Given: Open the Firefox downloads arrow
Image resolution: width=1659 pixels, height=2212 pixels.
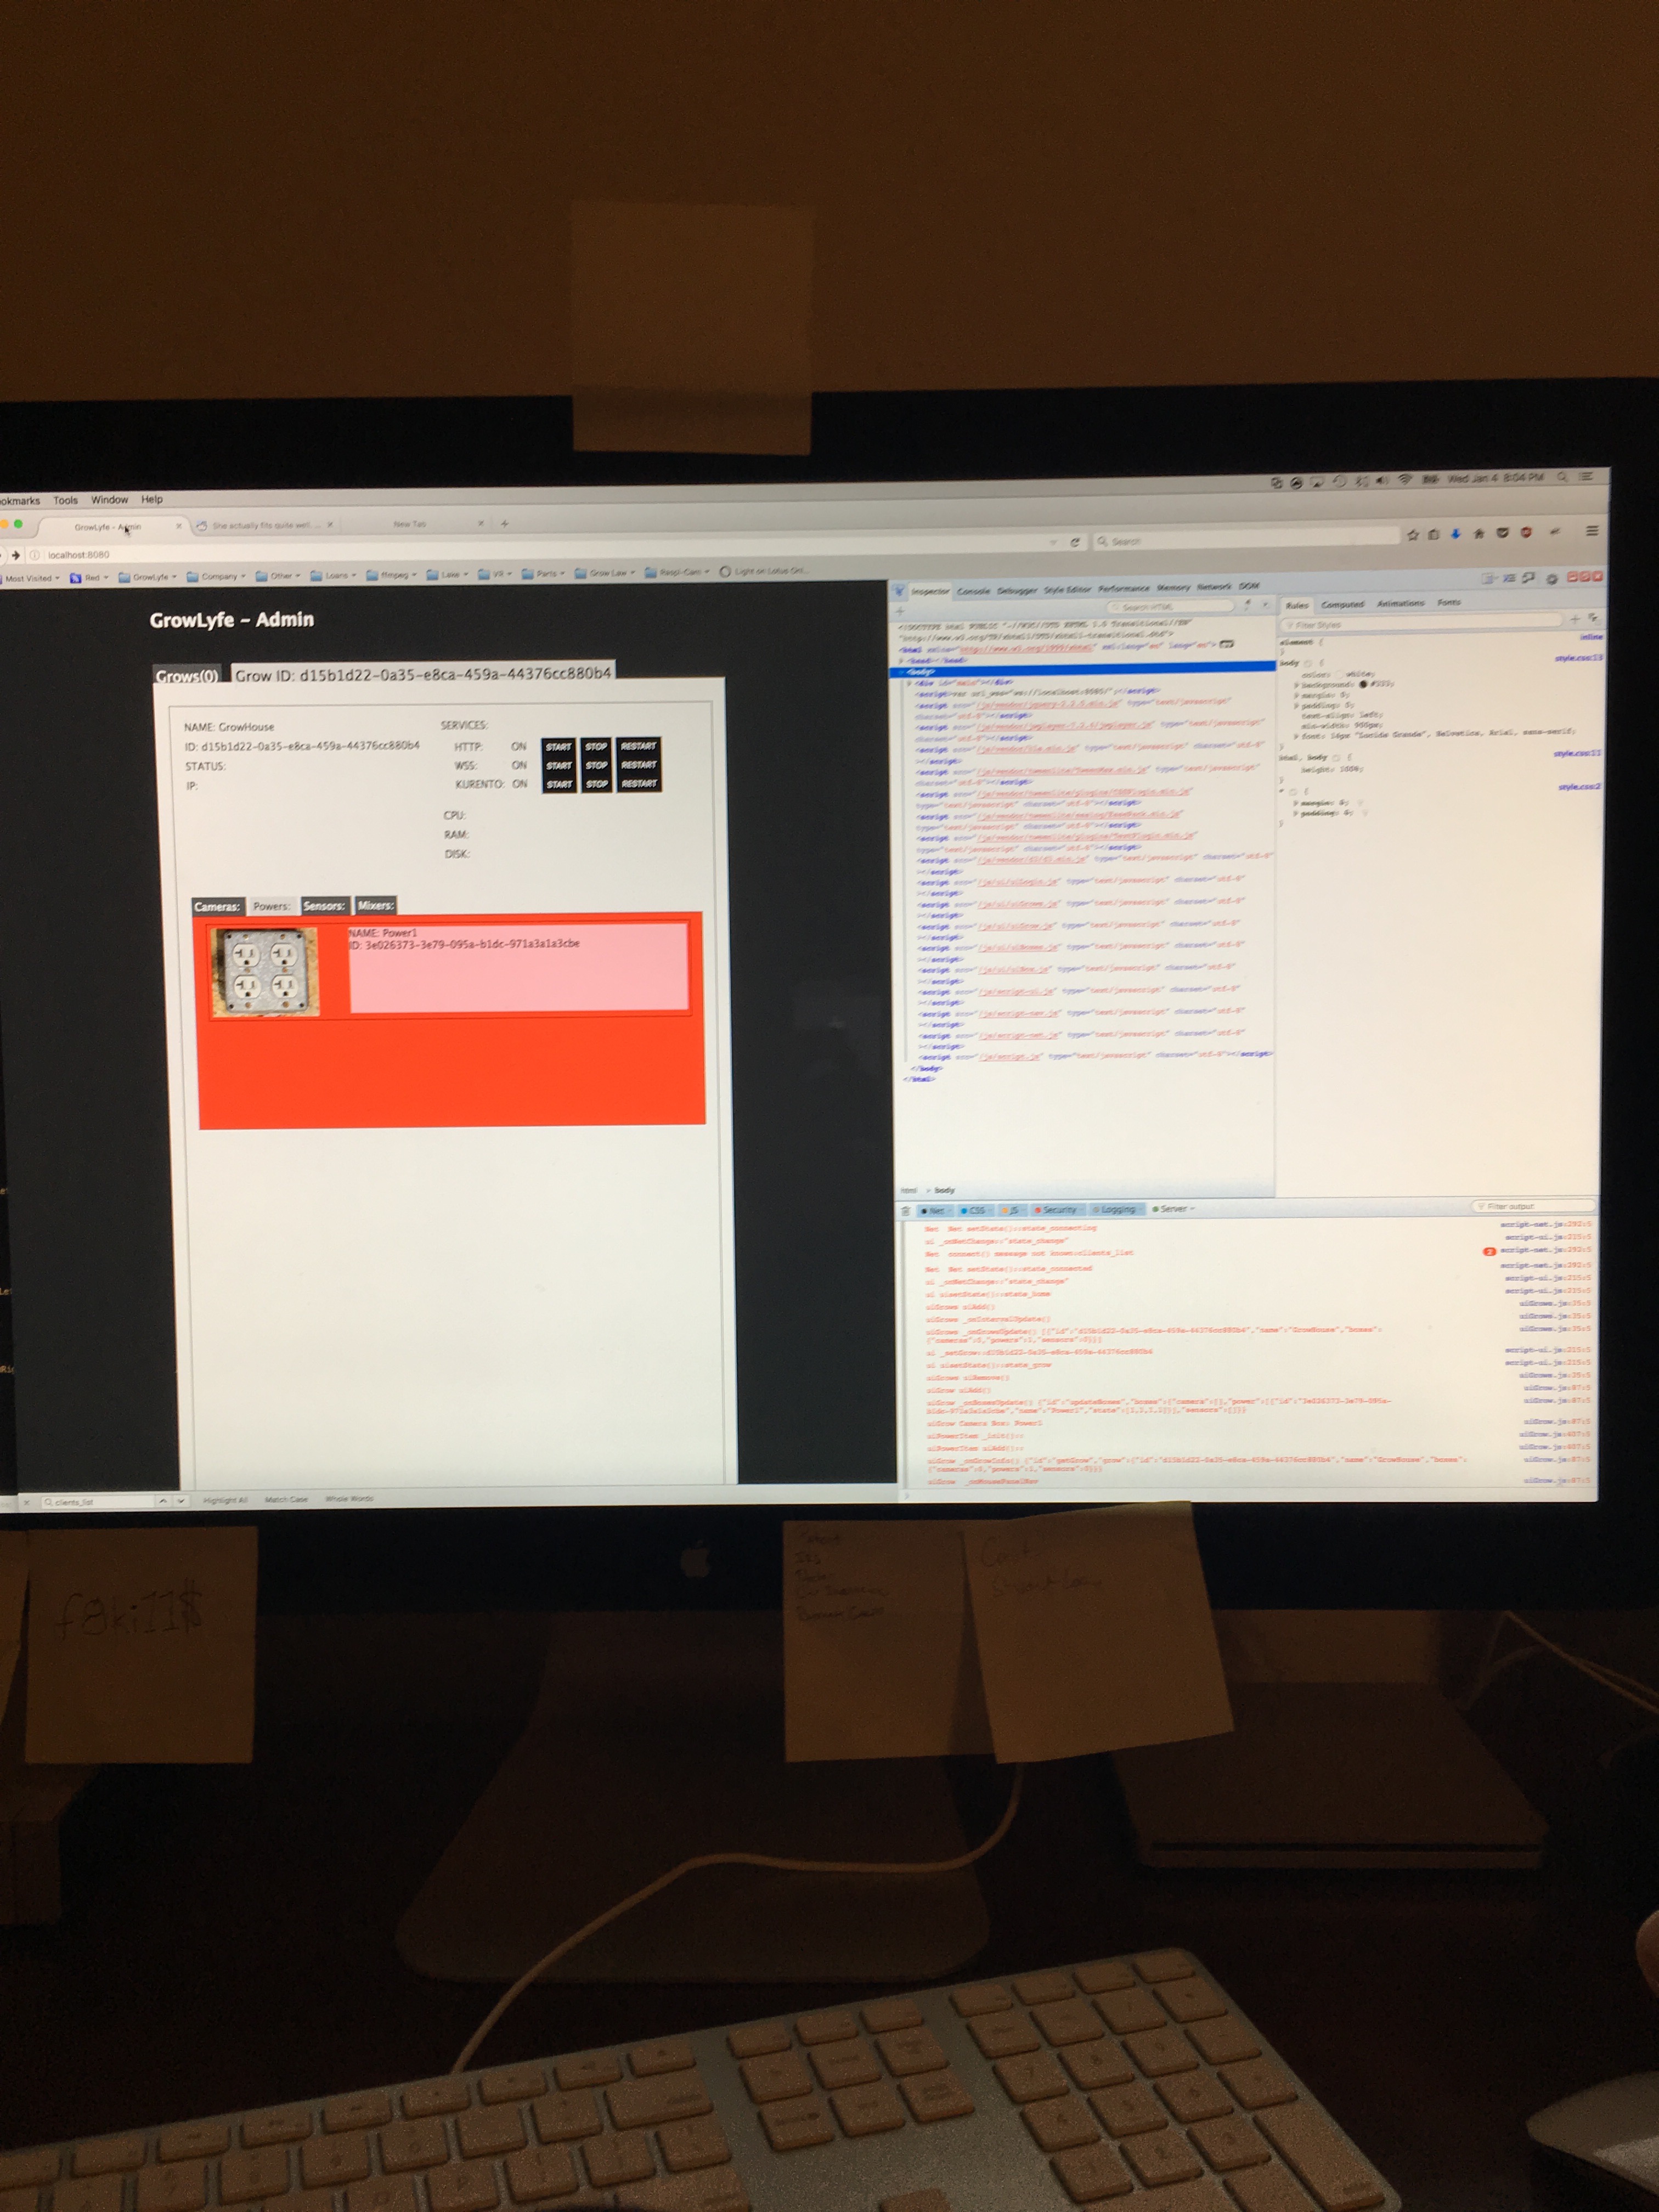Looking at the screenshot, I should (1456, 534).
